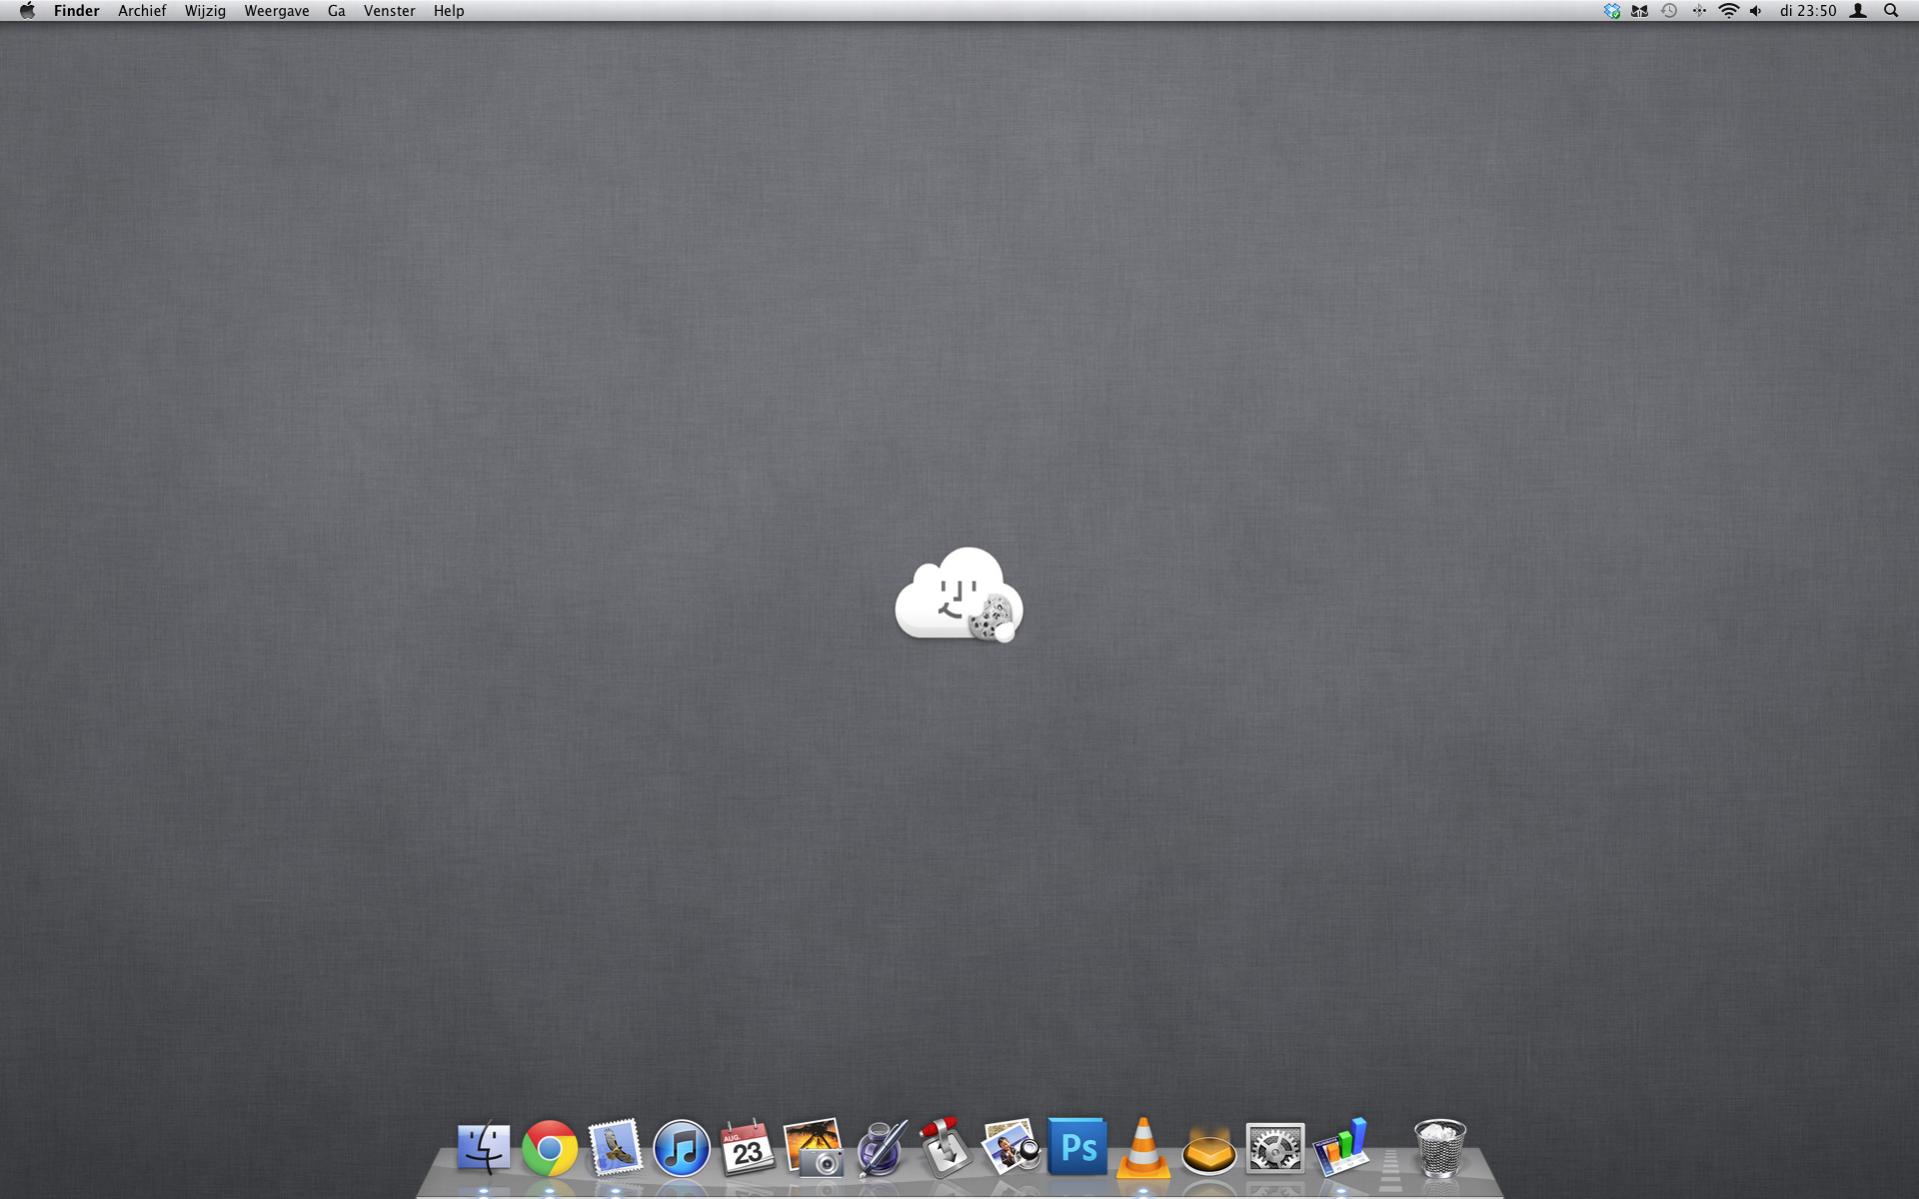Open the Help menu

click(x=449, y=11)
